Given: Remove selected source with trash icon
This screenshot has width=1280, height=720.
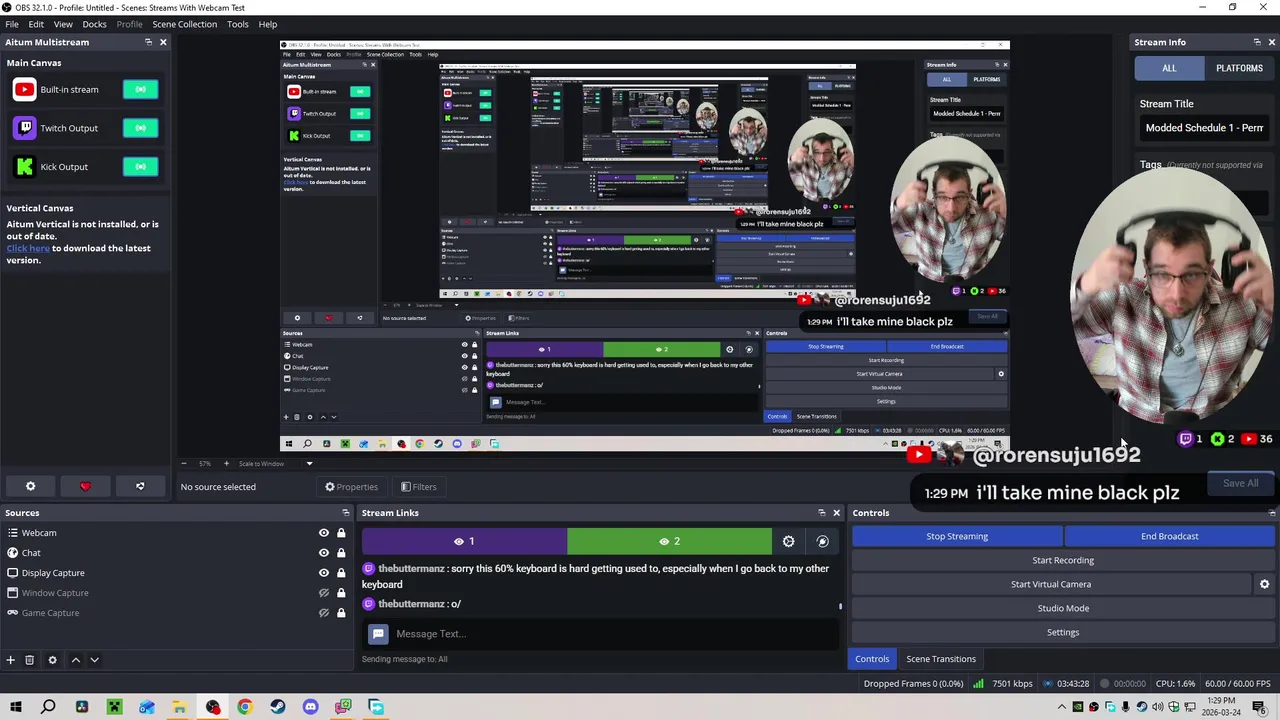Looking at the screenshot, I should coord(30,660).
